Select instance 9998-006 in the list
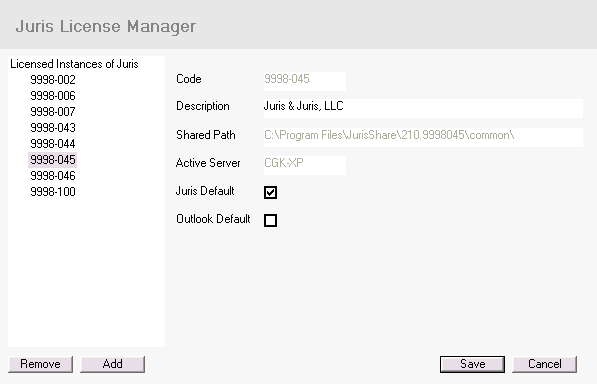 pyautogui.click(x=53, y=96)
